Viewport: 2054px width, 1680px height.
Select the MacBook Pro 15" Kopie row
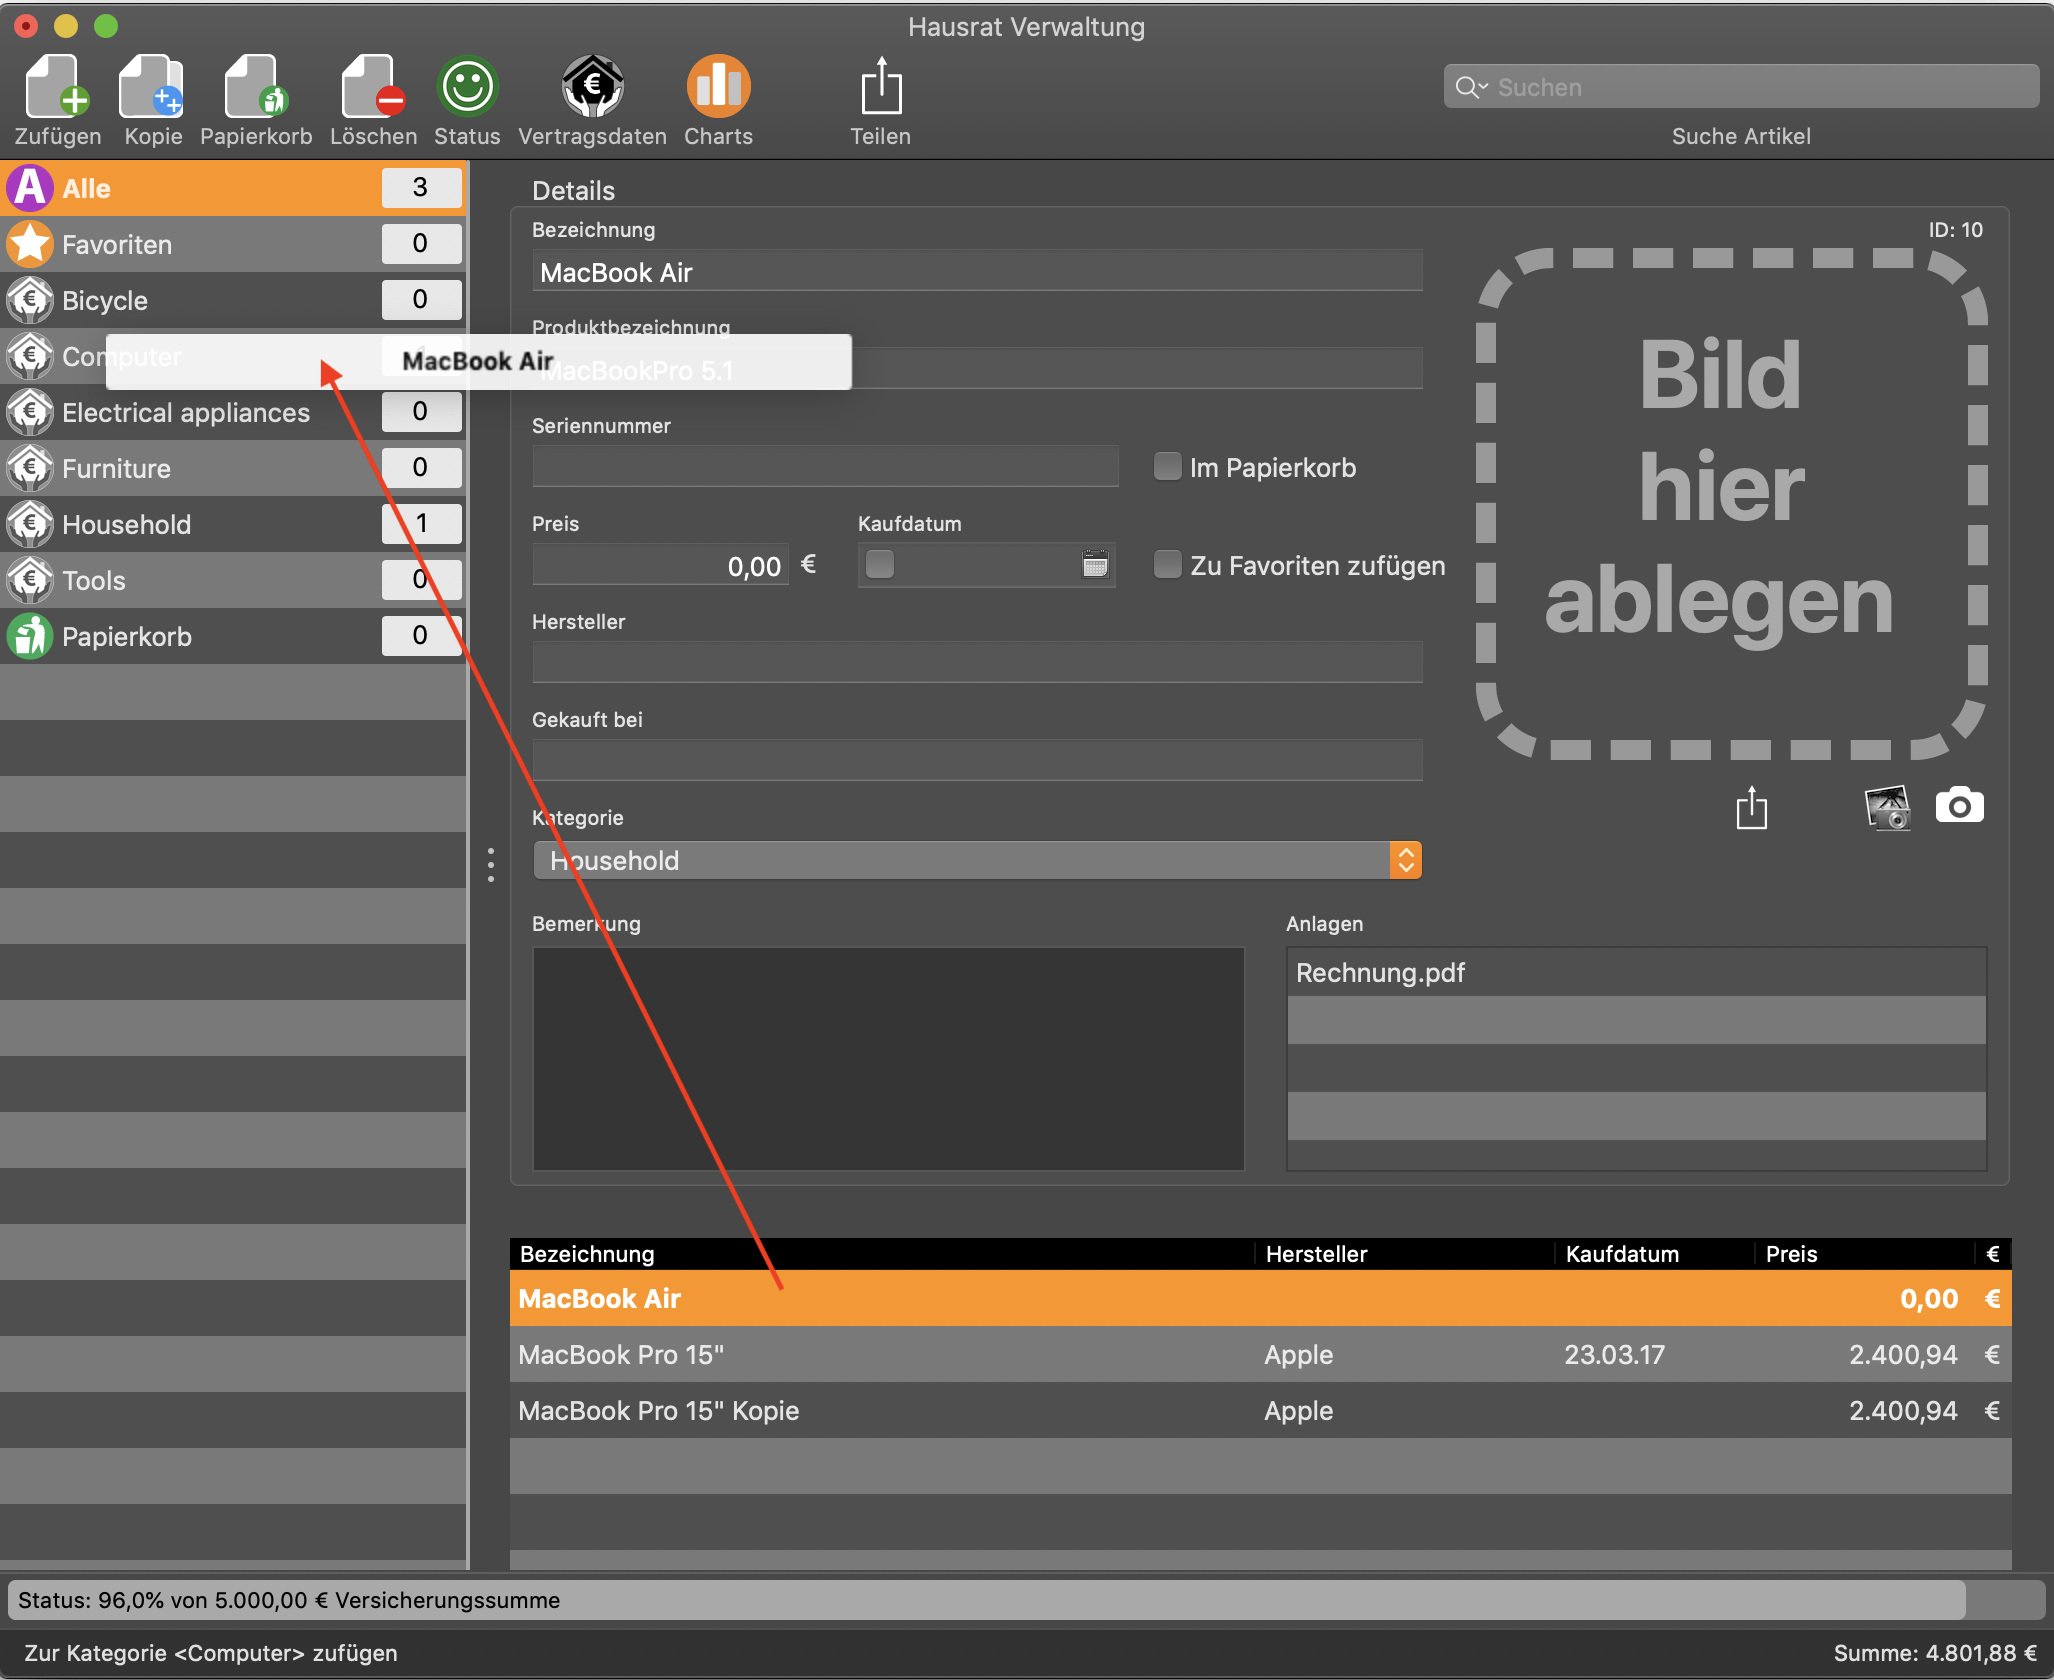pos(1260,1410)
